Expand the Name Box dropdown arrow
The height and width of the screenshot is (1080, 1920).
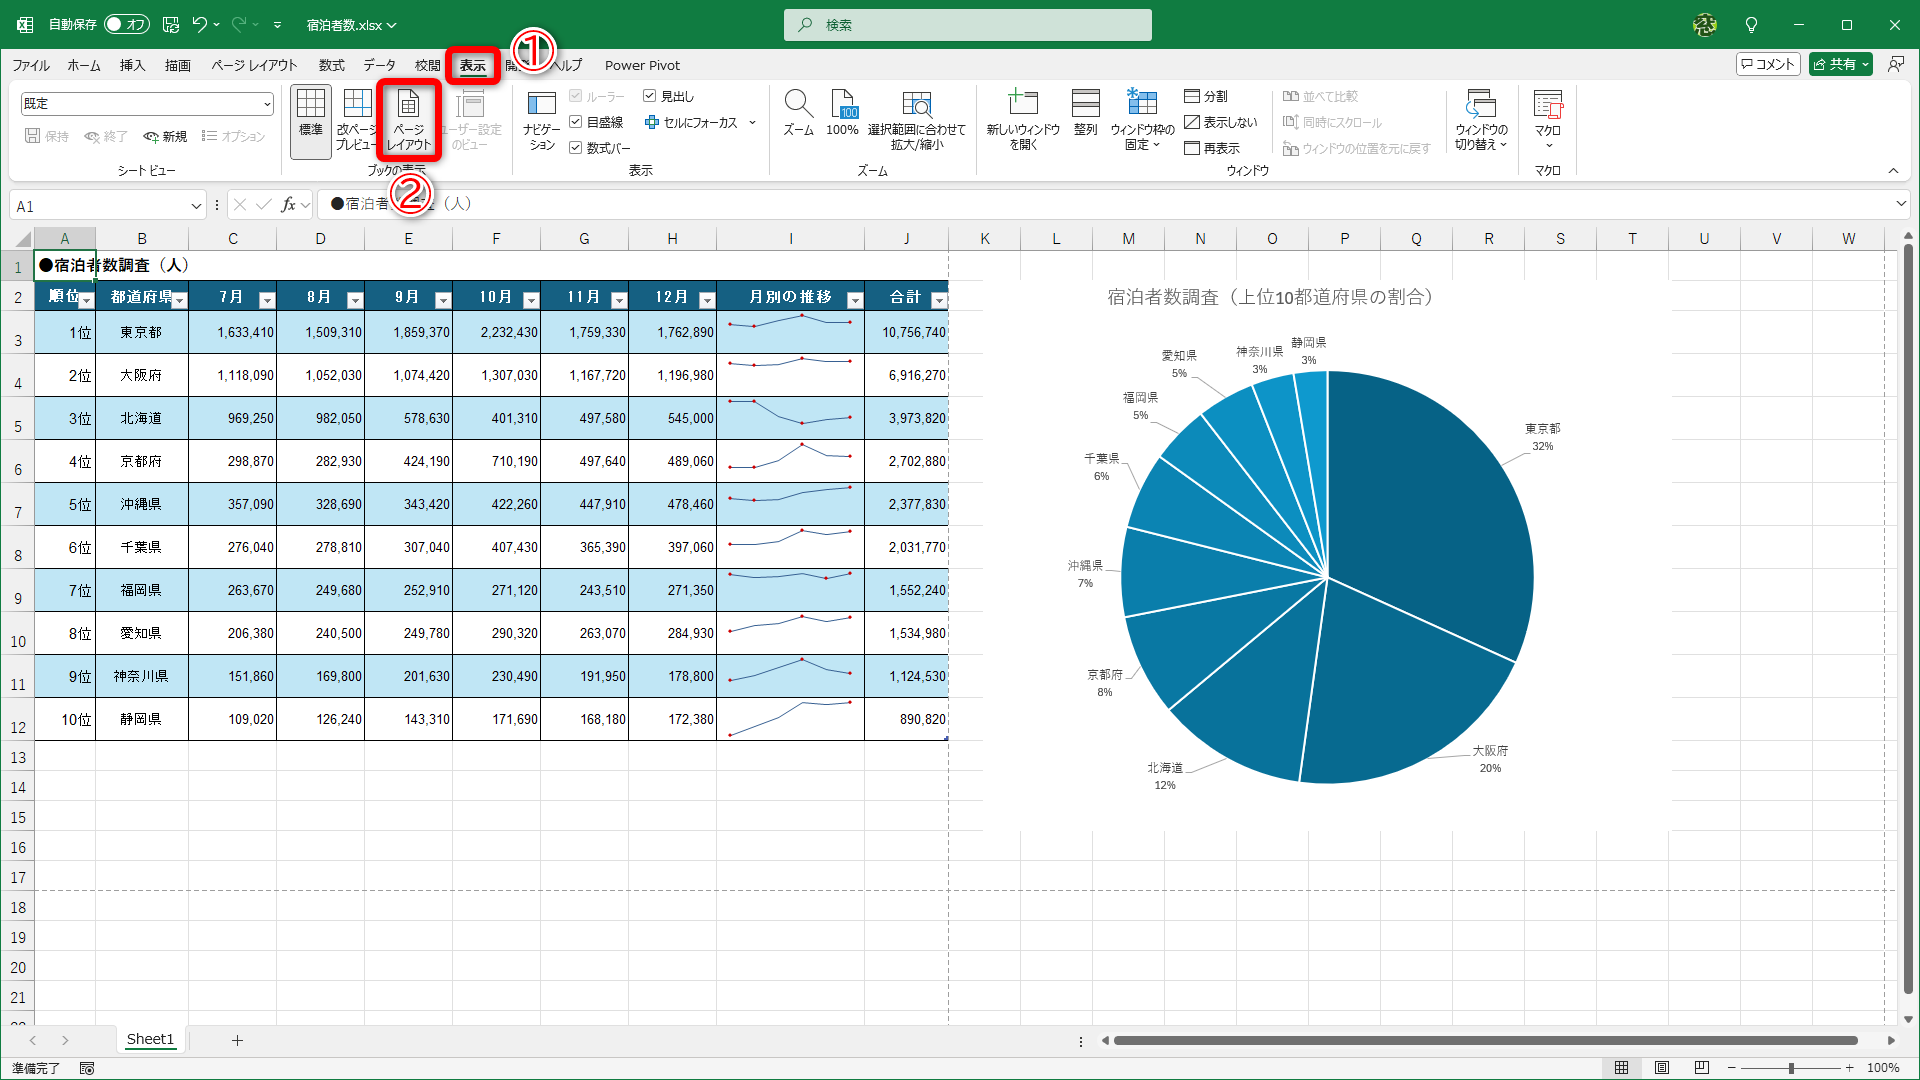point(196,206)
